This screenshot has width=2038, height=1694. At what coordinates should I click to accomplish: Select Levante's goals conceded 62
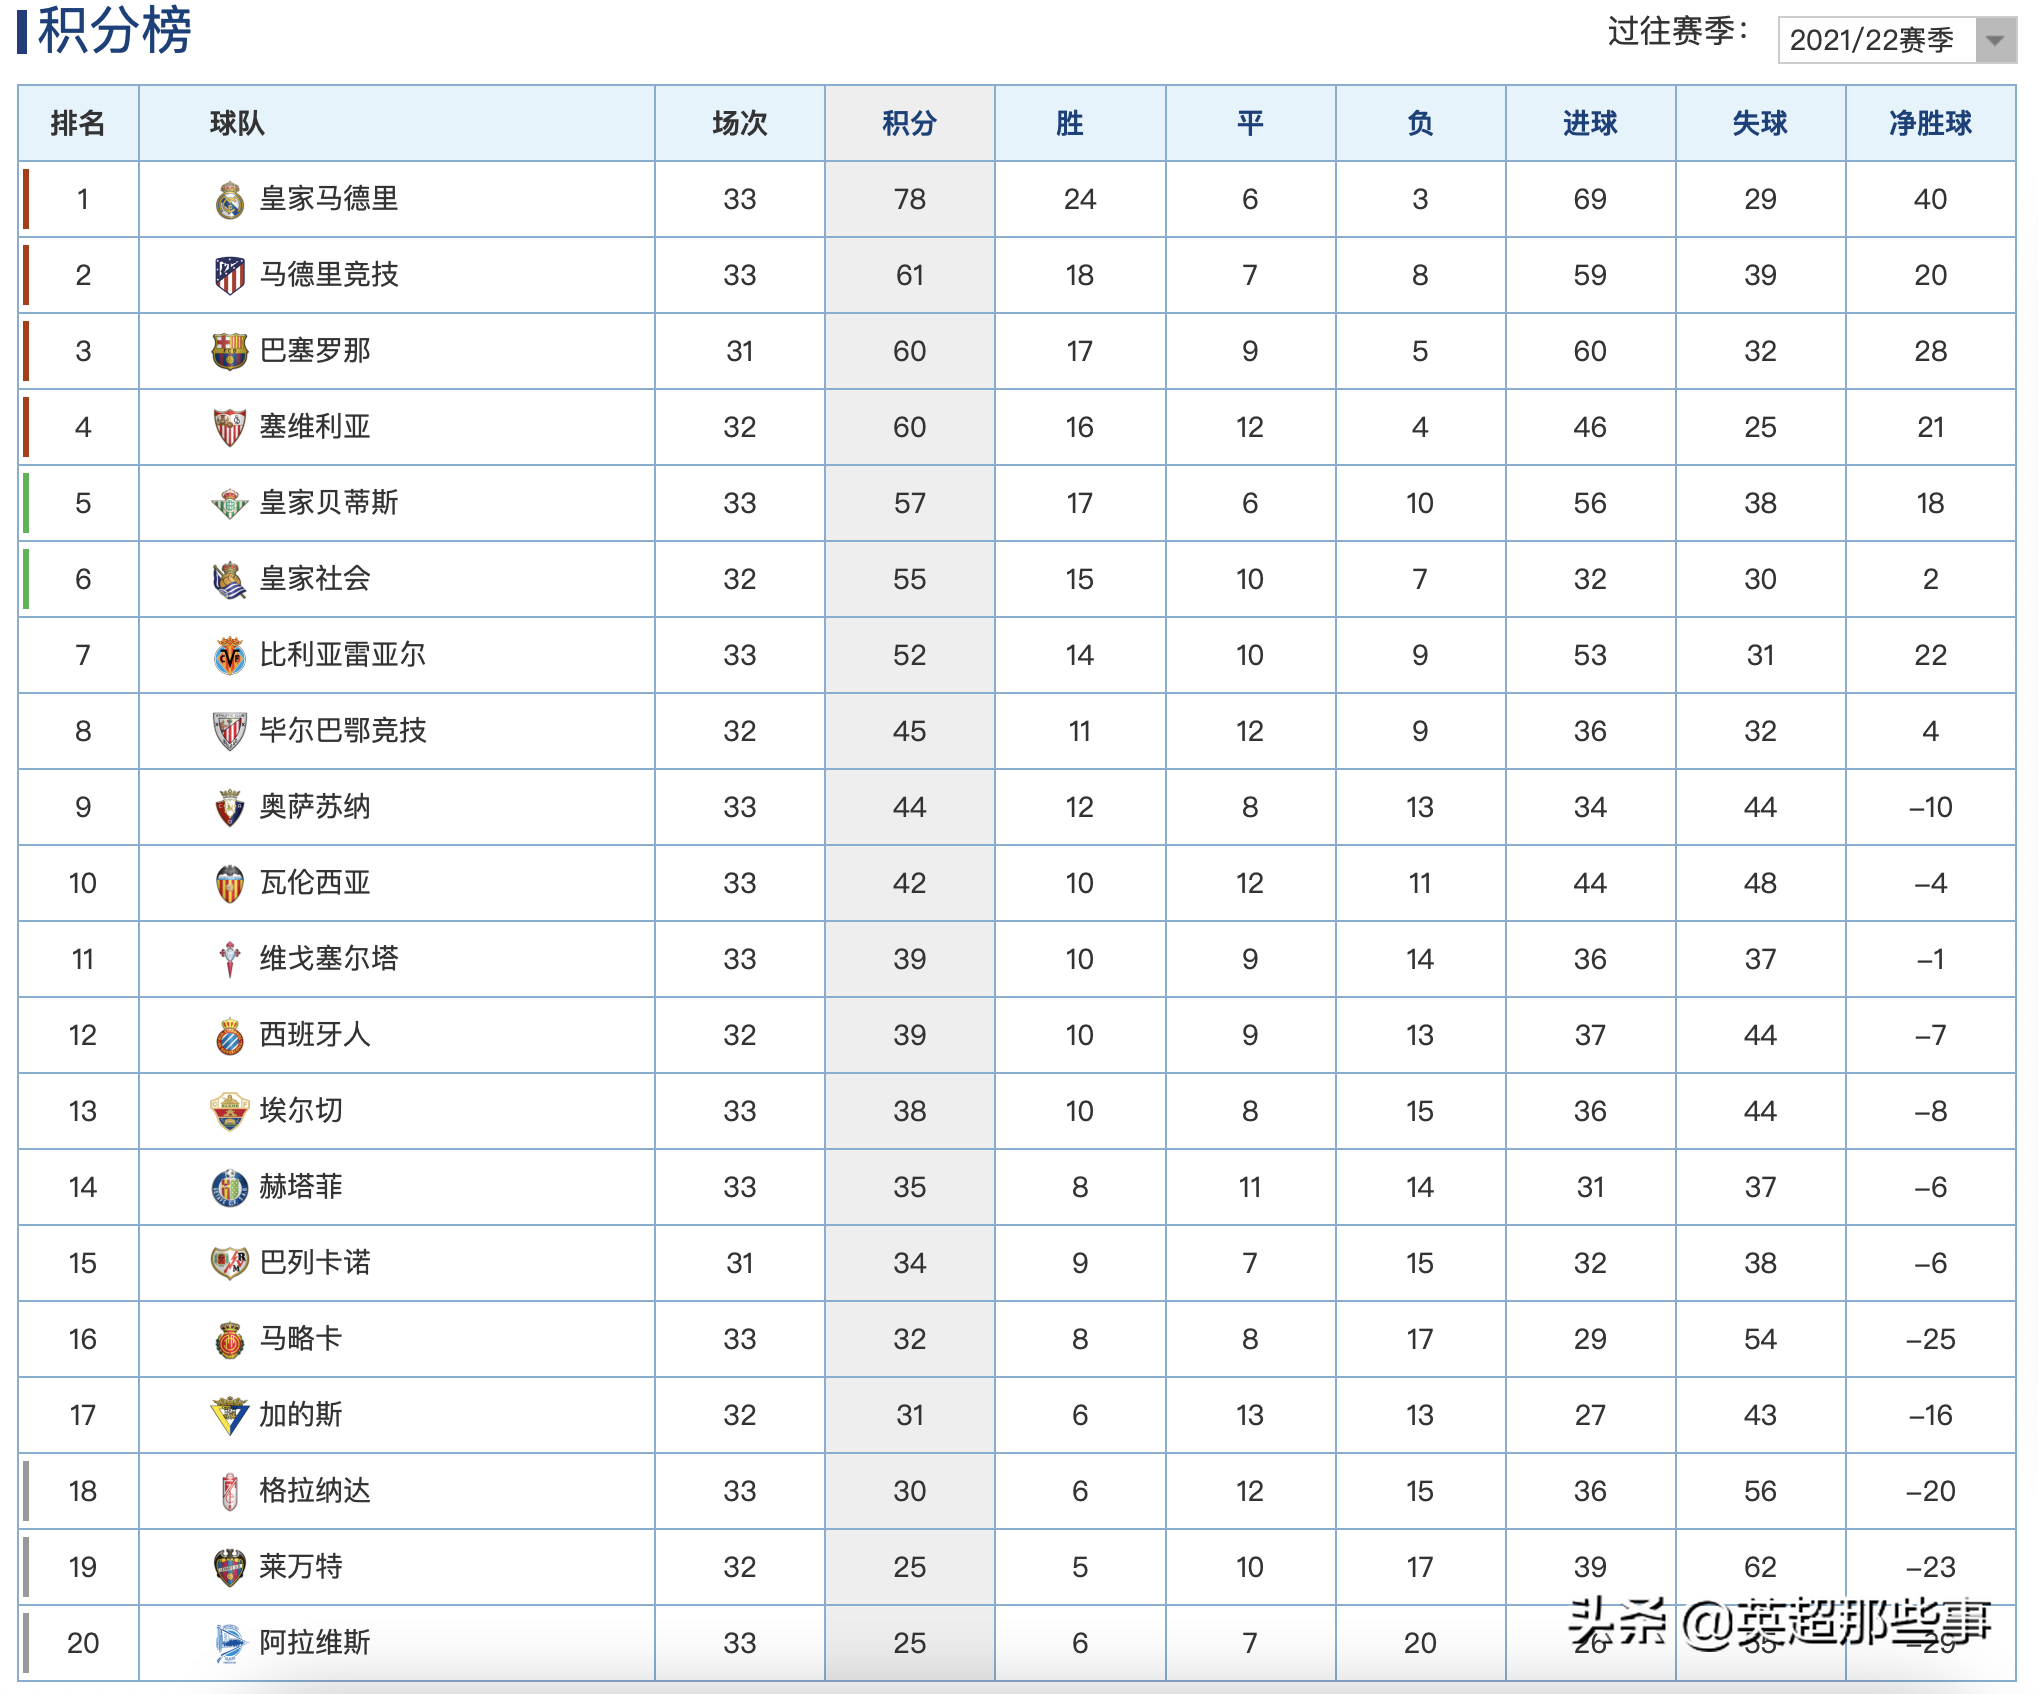(x=1760, y=1568)
